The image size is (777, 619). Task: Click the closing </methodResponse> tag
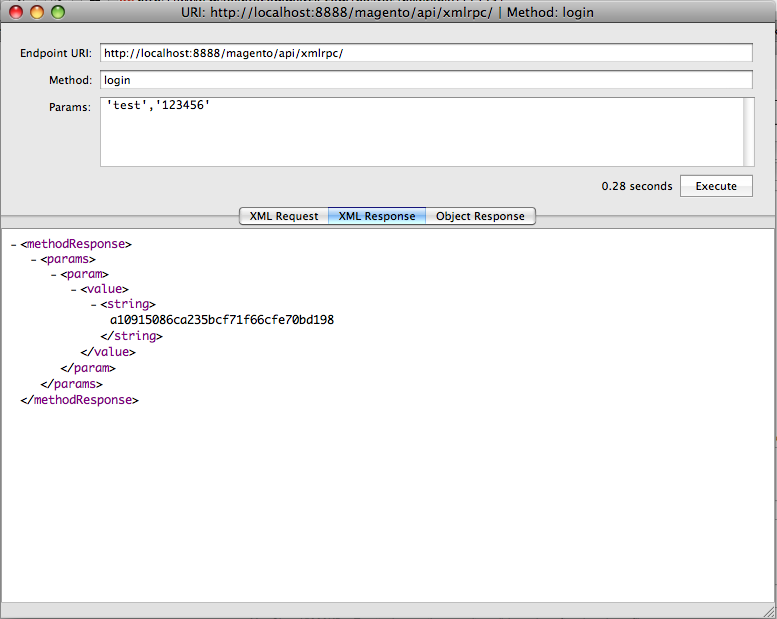(x=80, y=400)
